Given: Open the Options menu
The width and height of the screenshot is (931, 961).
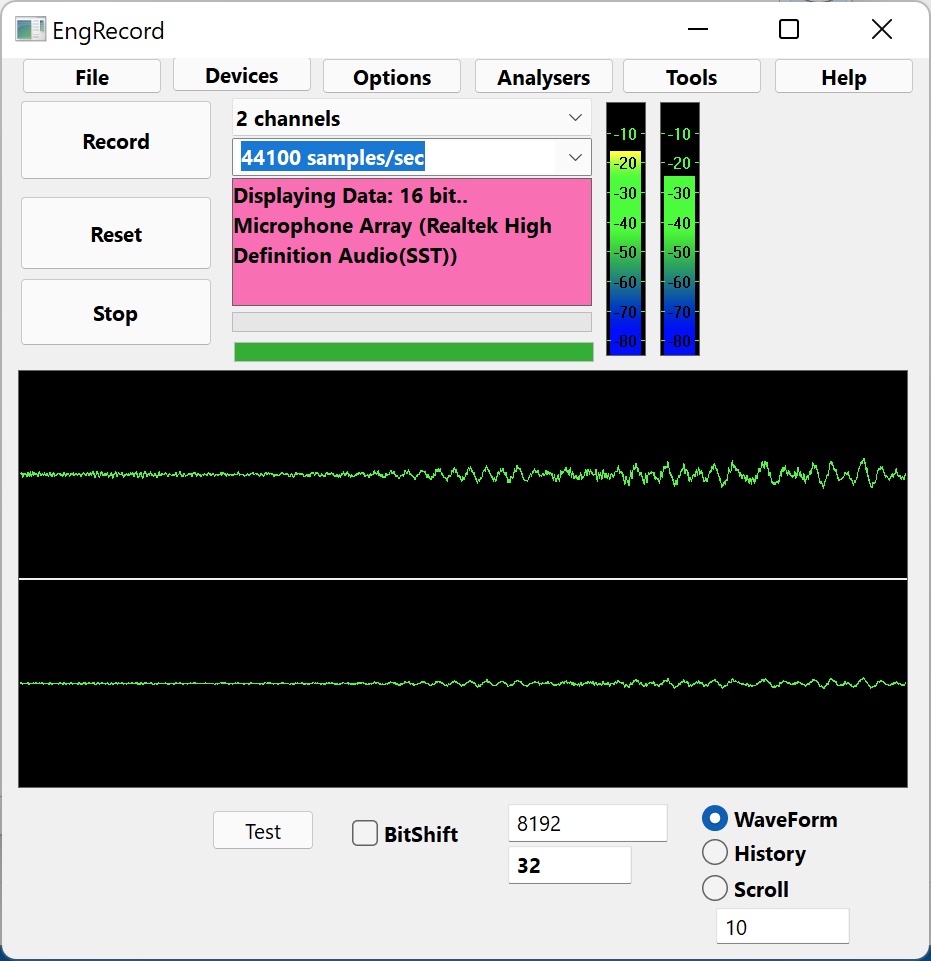Looking at the screenshot, I should click(x=392, y=77).
